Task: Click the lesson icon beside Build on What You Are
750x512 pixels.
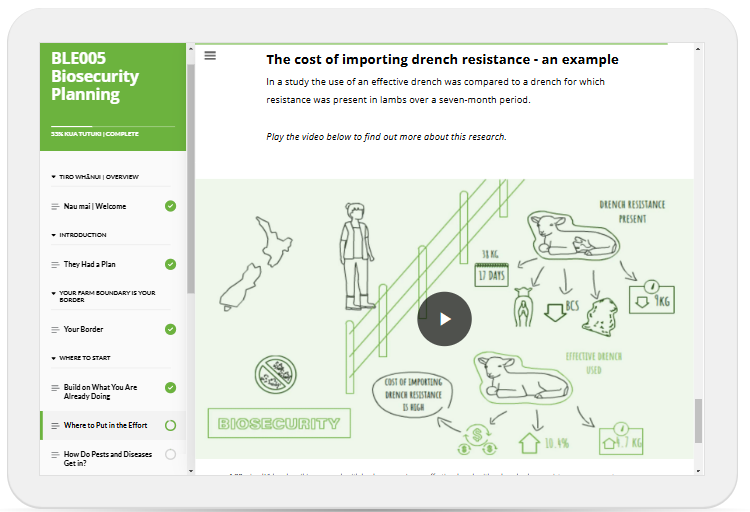Action: 55,388
